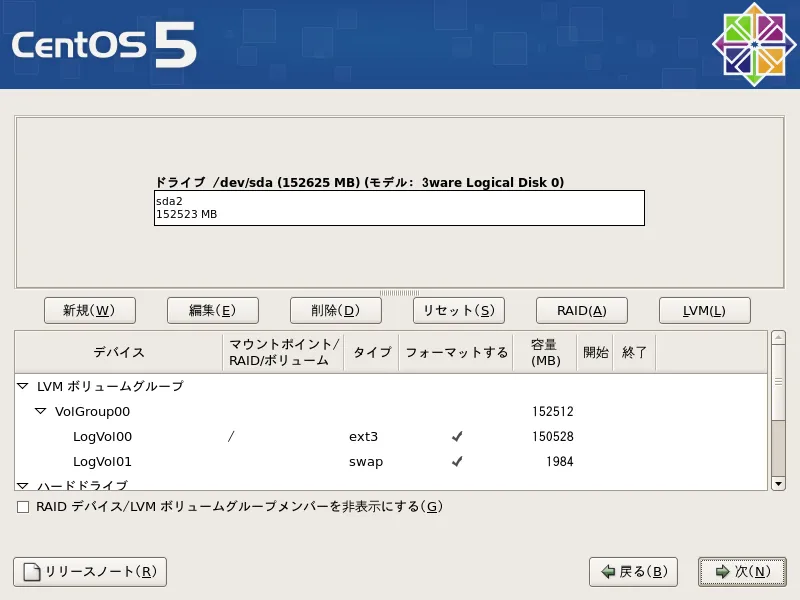Go to the next step with 次(N)

742,571
